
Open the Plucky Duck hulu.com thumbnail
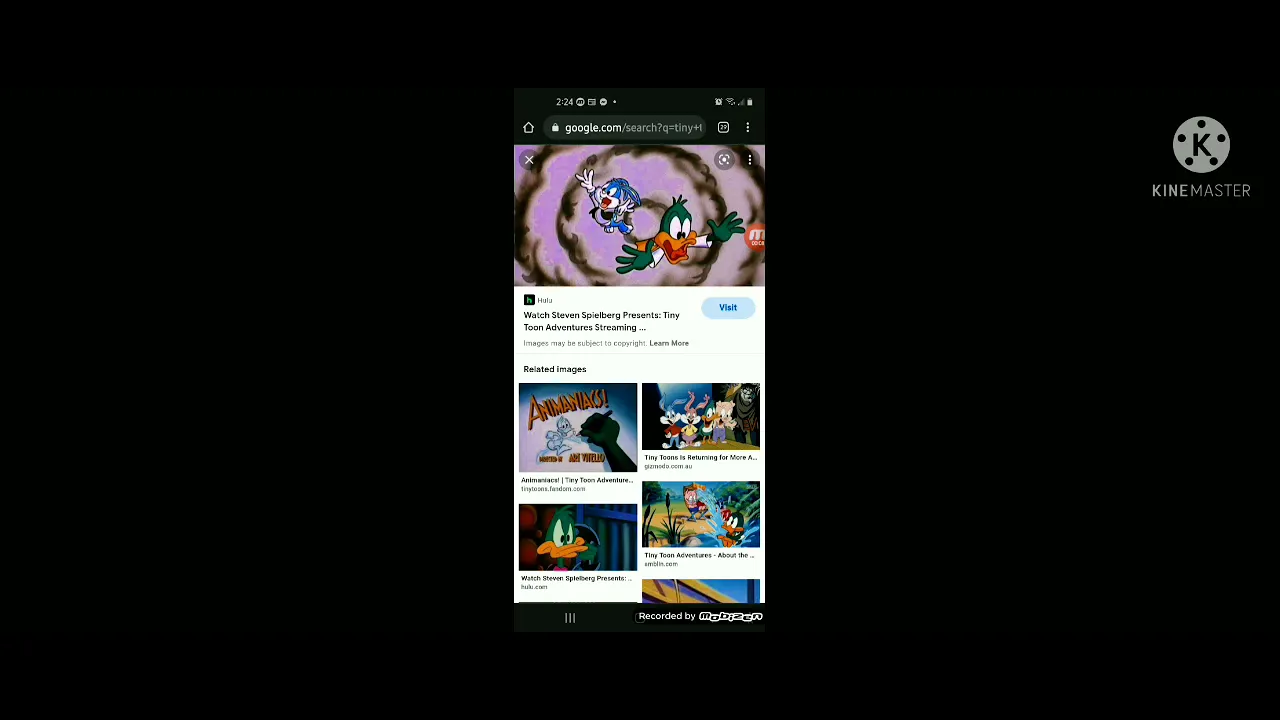tap(578, 538)
